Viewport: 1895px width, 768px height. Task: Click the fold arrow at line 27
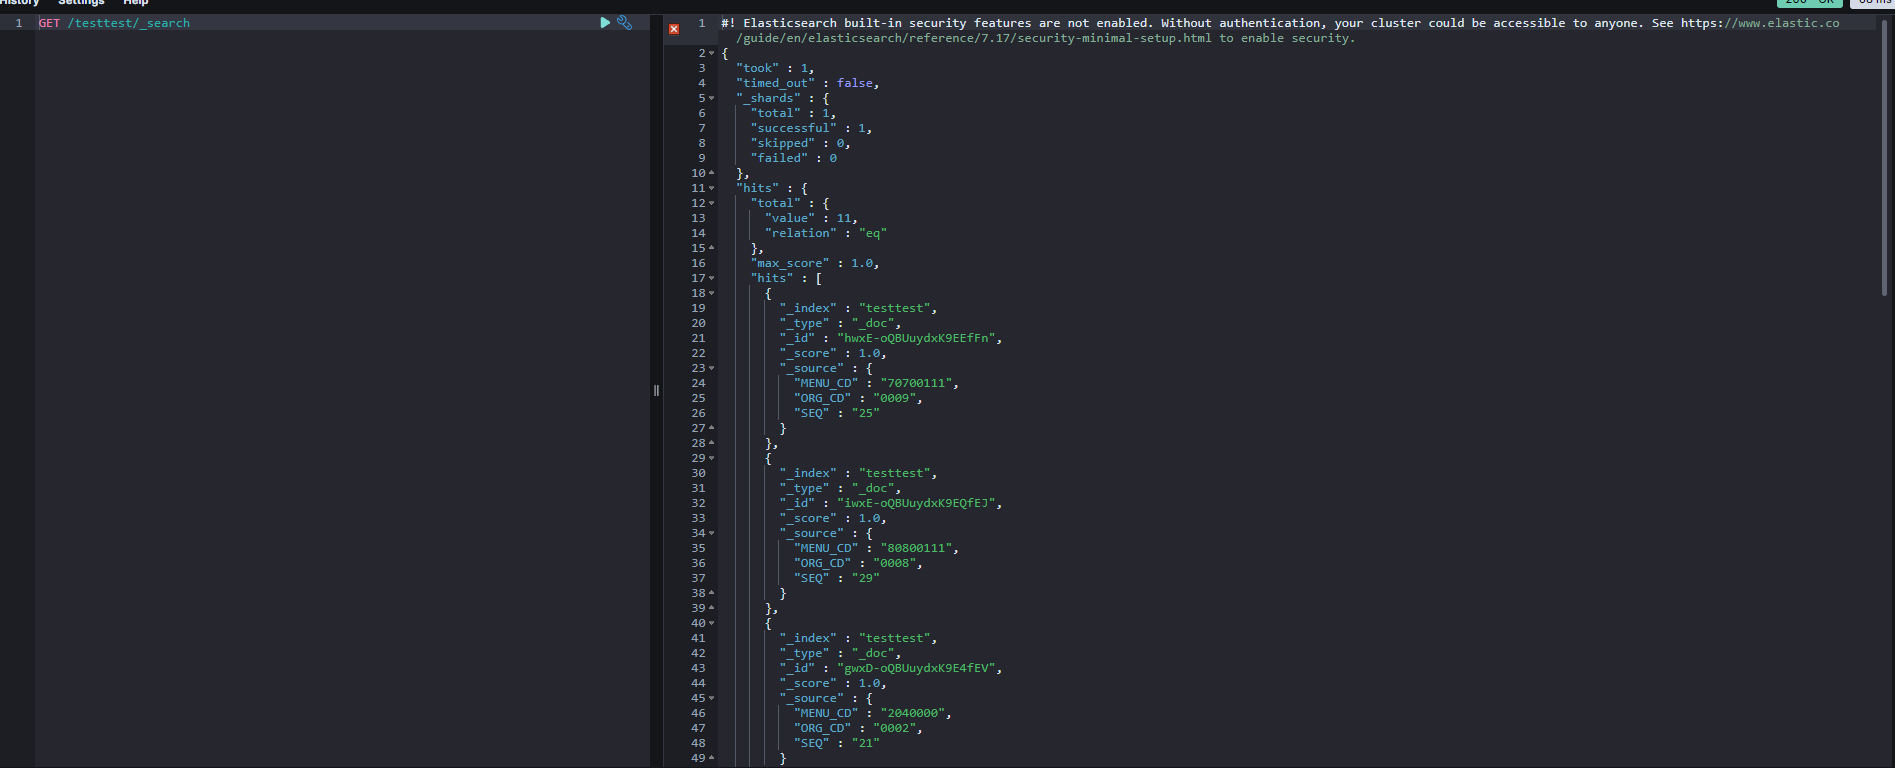pos(712,428)
